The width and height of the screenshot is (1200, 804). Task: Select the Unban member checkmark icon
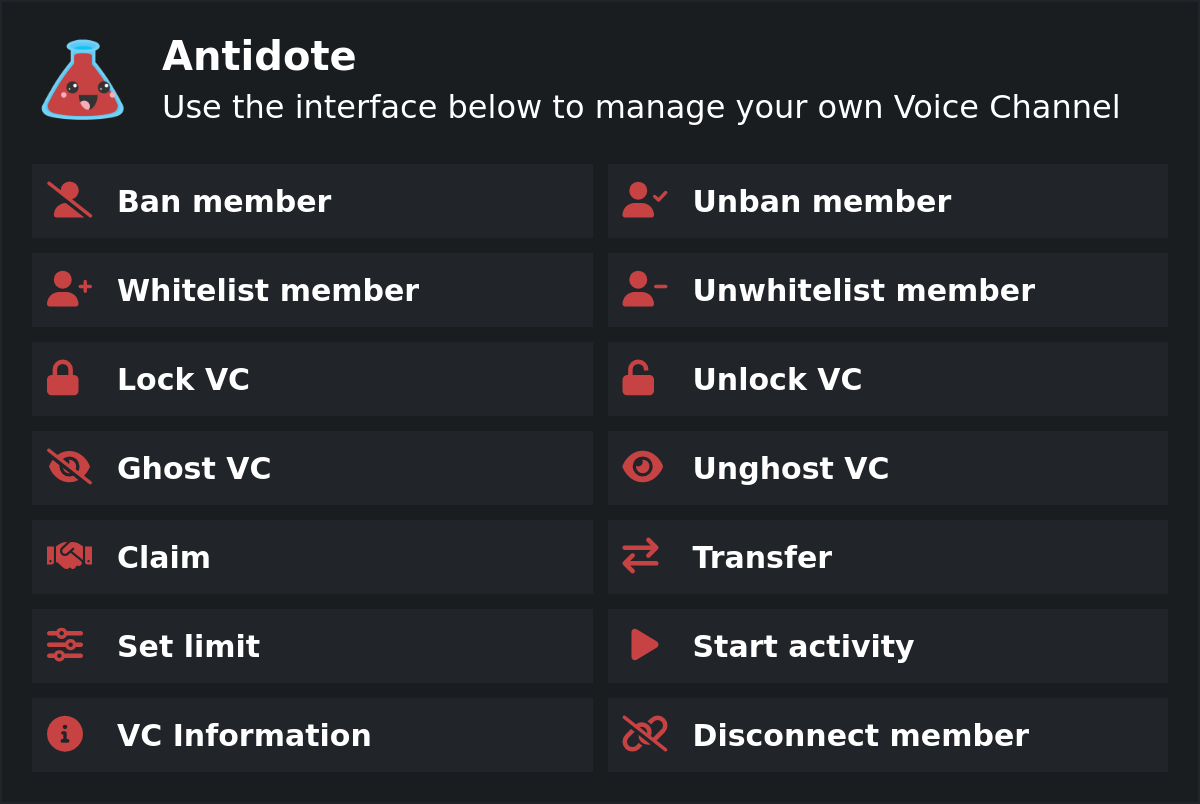(x=642, y=200)
